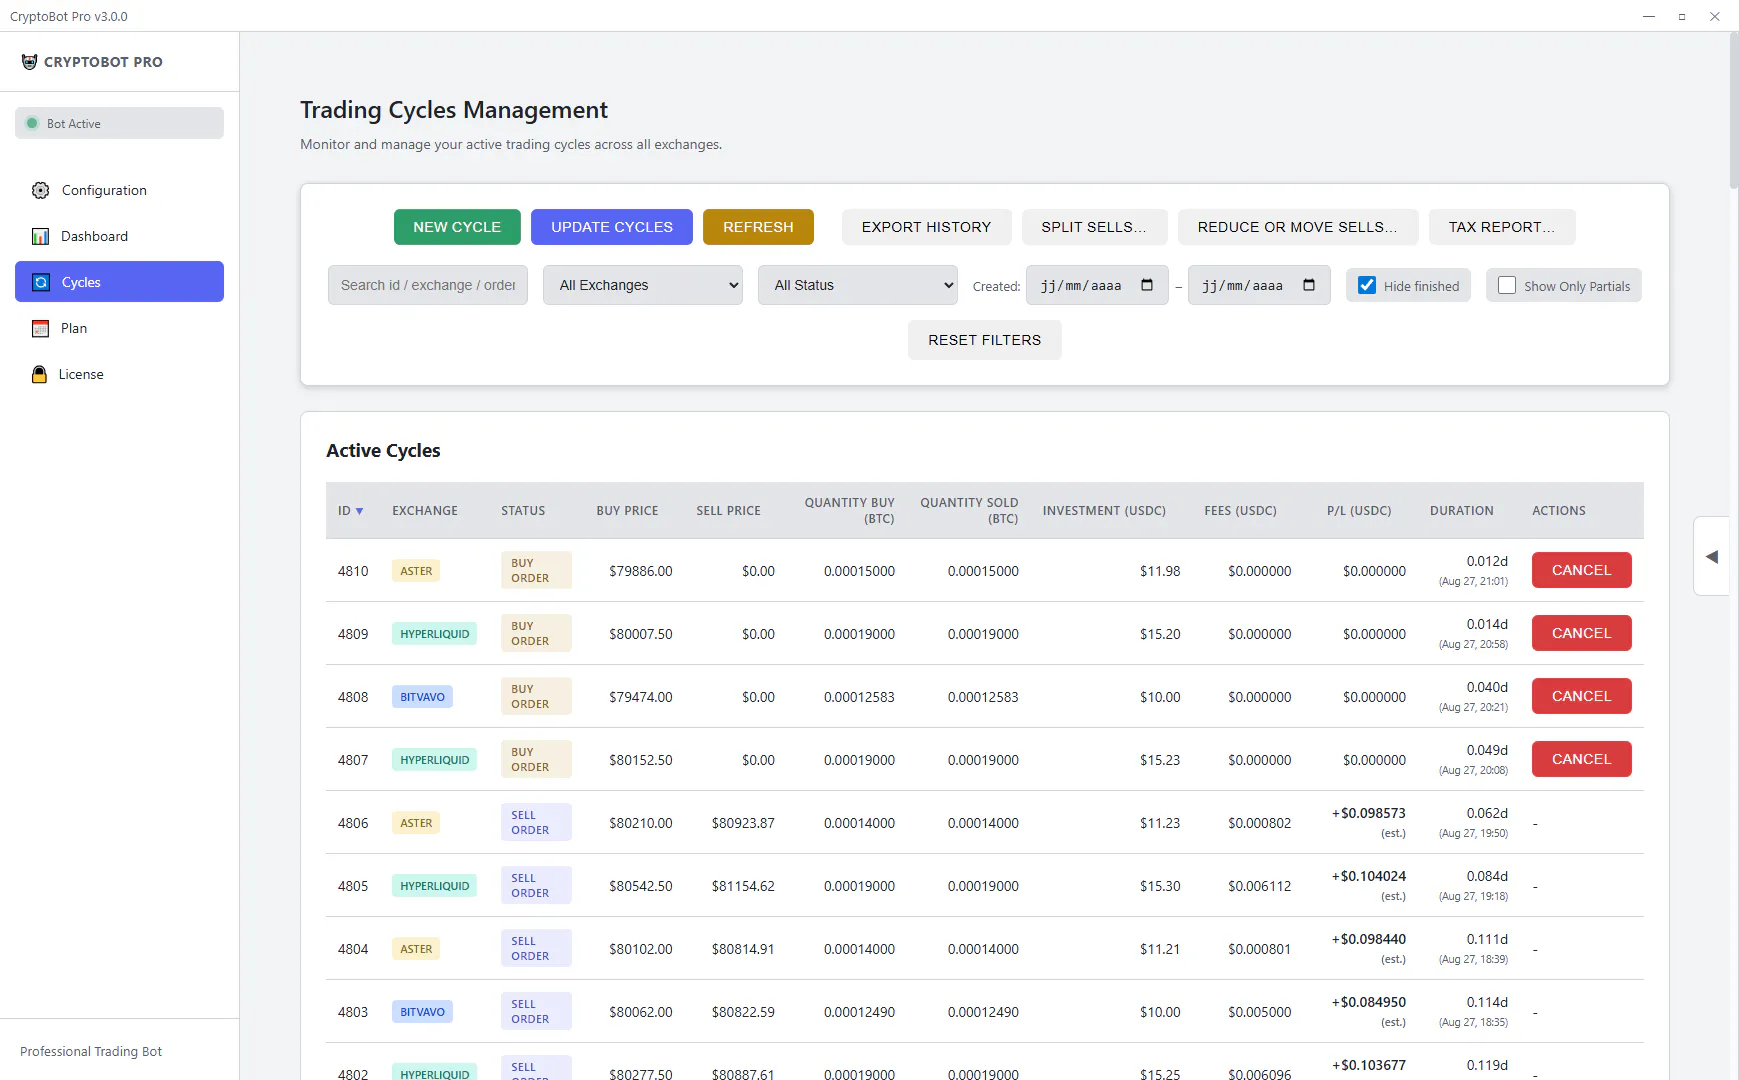This screenshot has height=1080, width=1739.
Task: Click the Dashboard chart icon in the sidebar
Action: tap(40, 236)
